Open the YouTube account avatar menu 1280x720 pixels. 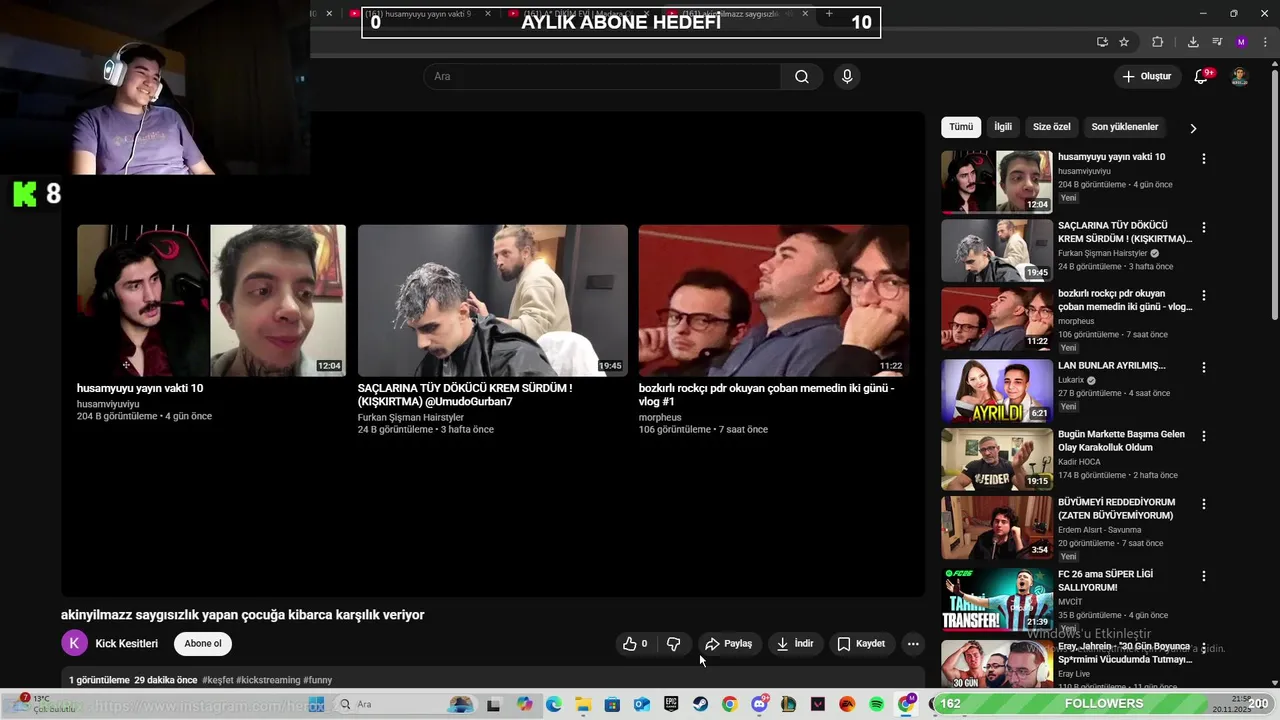(1239, 77)
